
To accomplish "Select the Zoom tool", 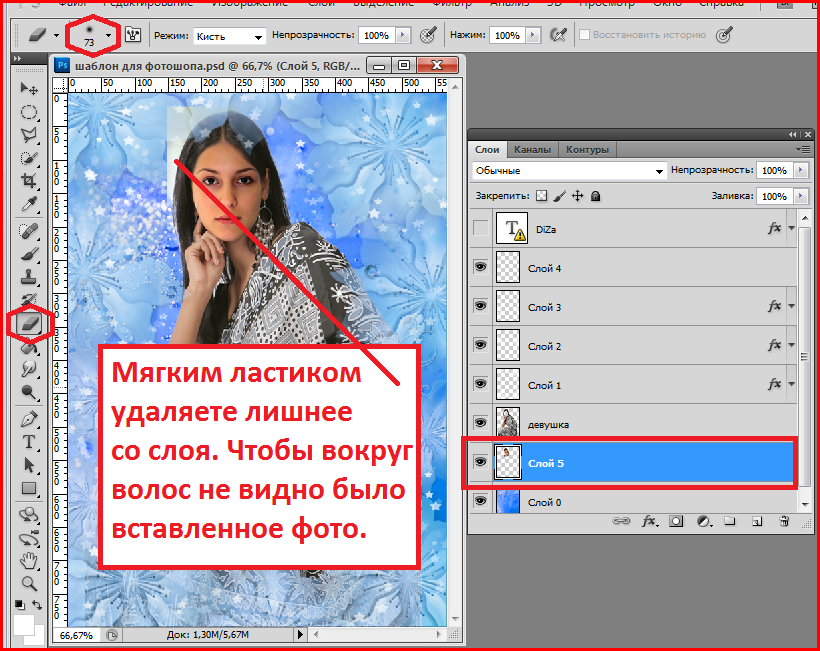I will click(29, 583).
